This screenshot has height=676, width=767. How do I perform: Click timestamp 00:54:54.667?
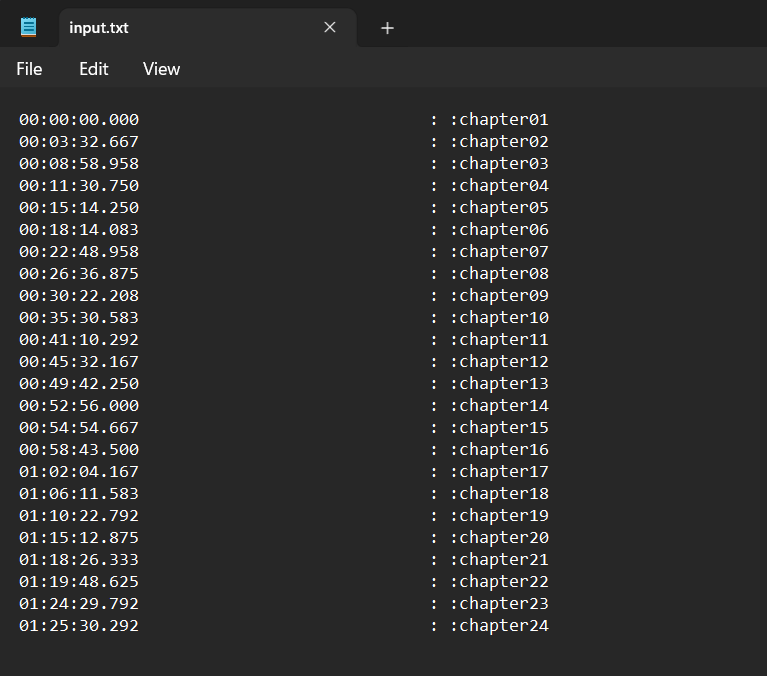(x=79, y=428)
